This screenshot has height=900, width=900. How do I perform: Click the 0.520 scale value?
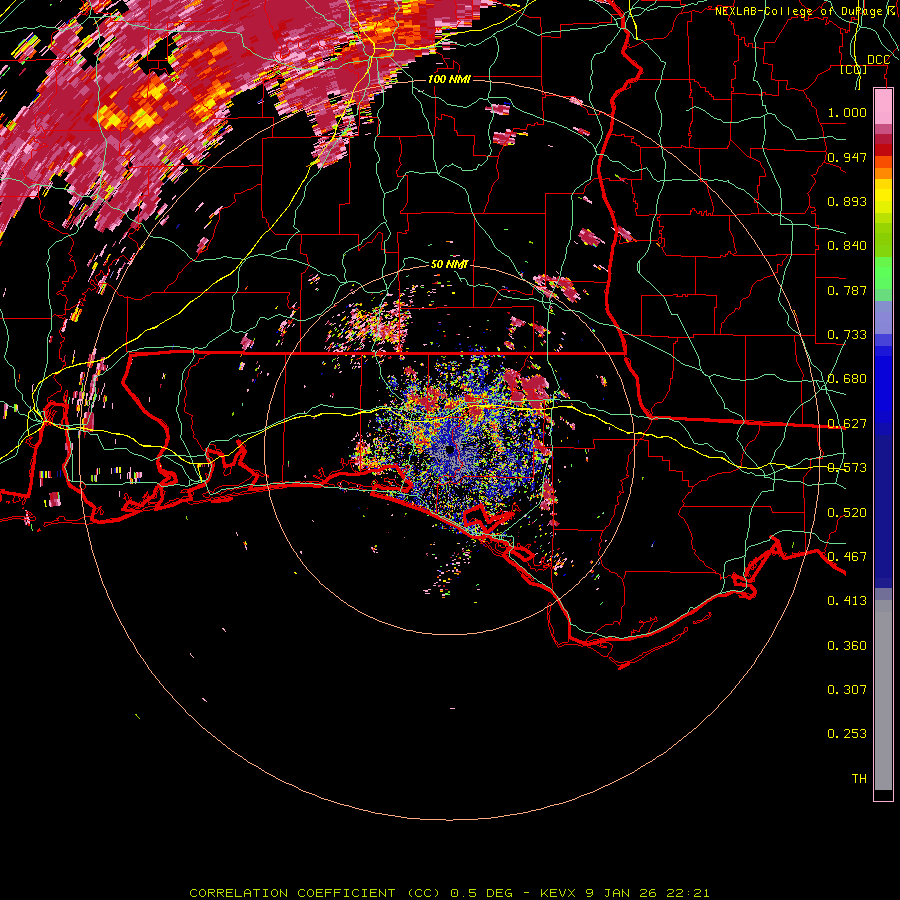(847, 513)
